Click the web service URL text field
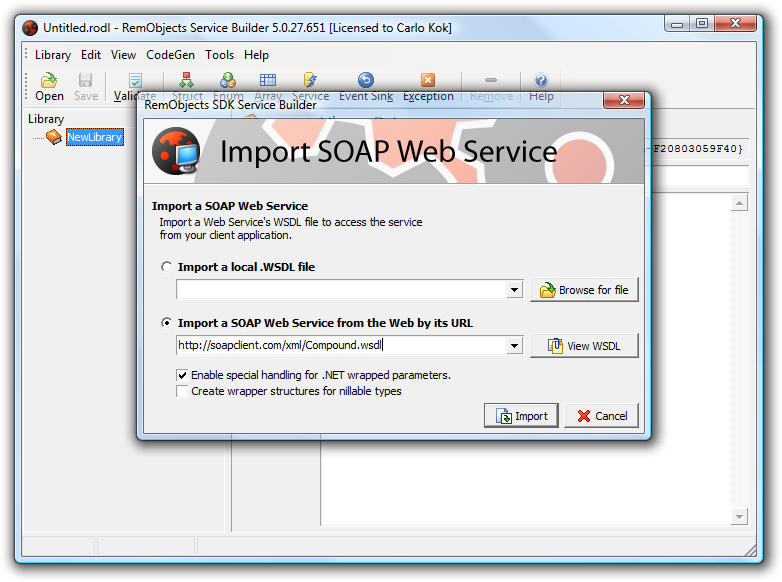The width and height of the screenshot is (782, 582). coord(342,346)
